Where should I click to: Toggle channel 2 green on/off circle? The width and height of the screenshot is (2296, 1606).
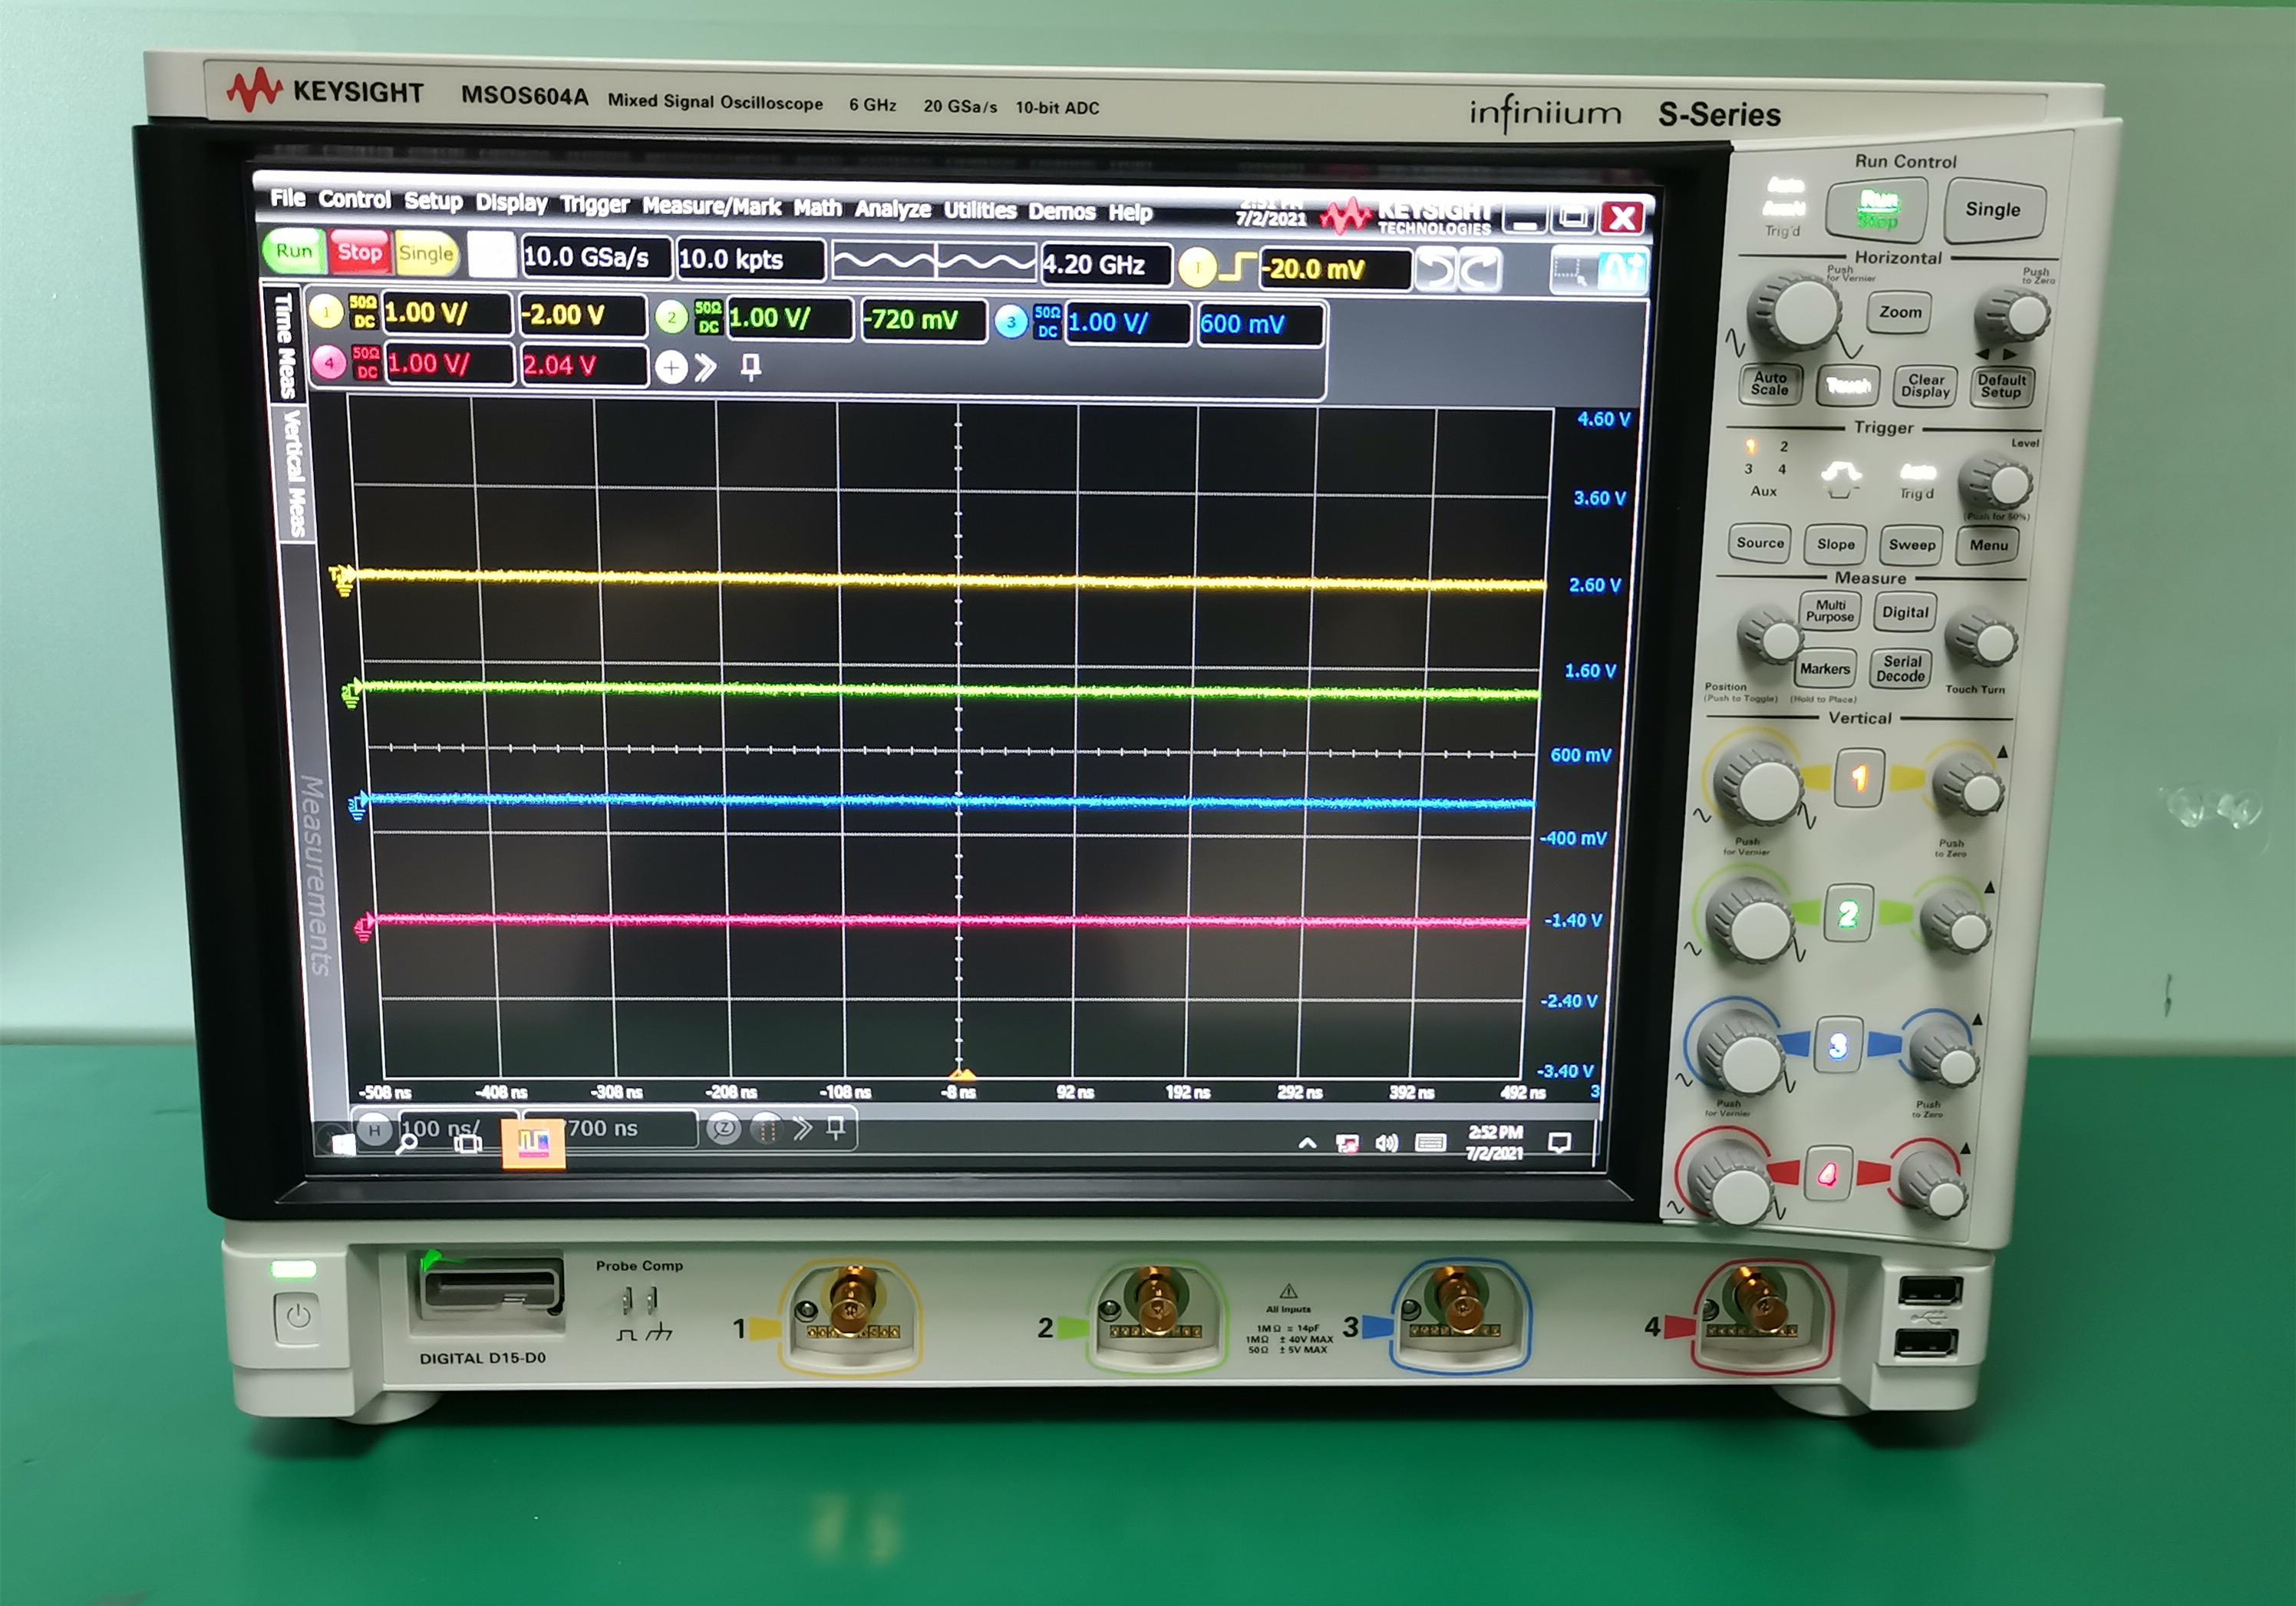[672, 318]
